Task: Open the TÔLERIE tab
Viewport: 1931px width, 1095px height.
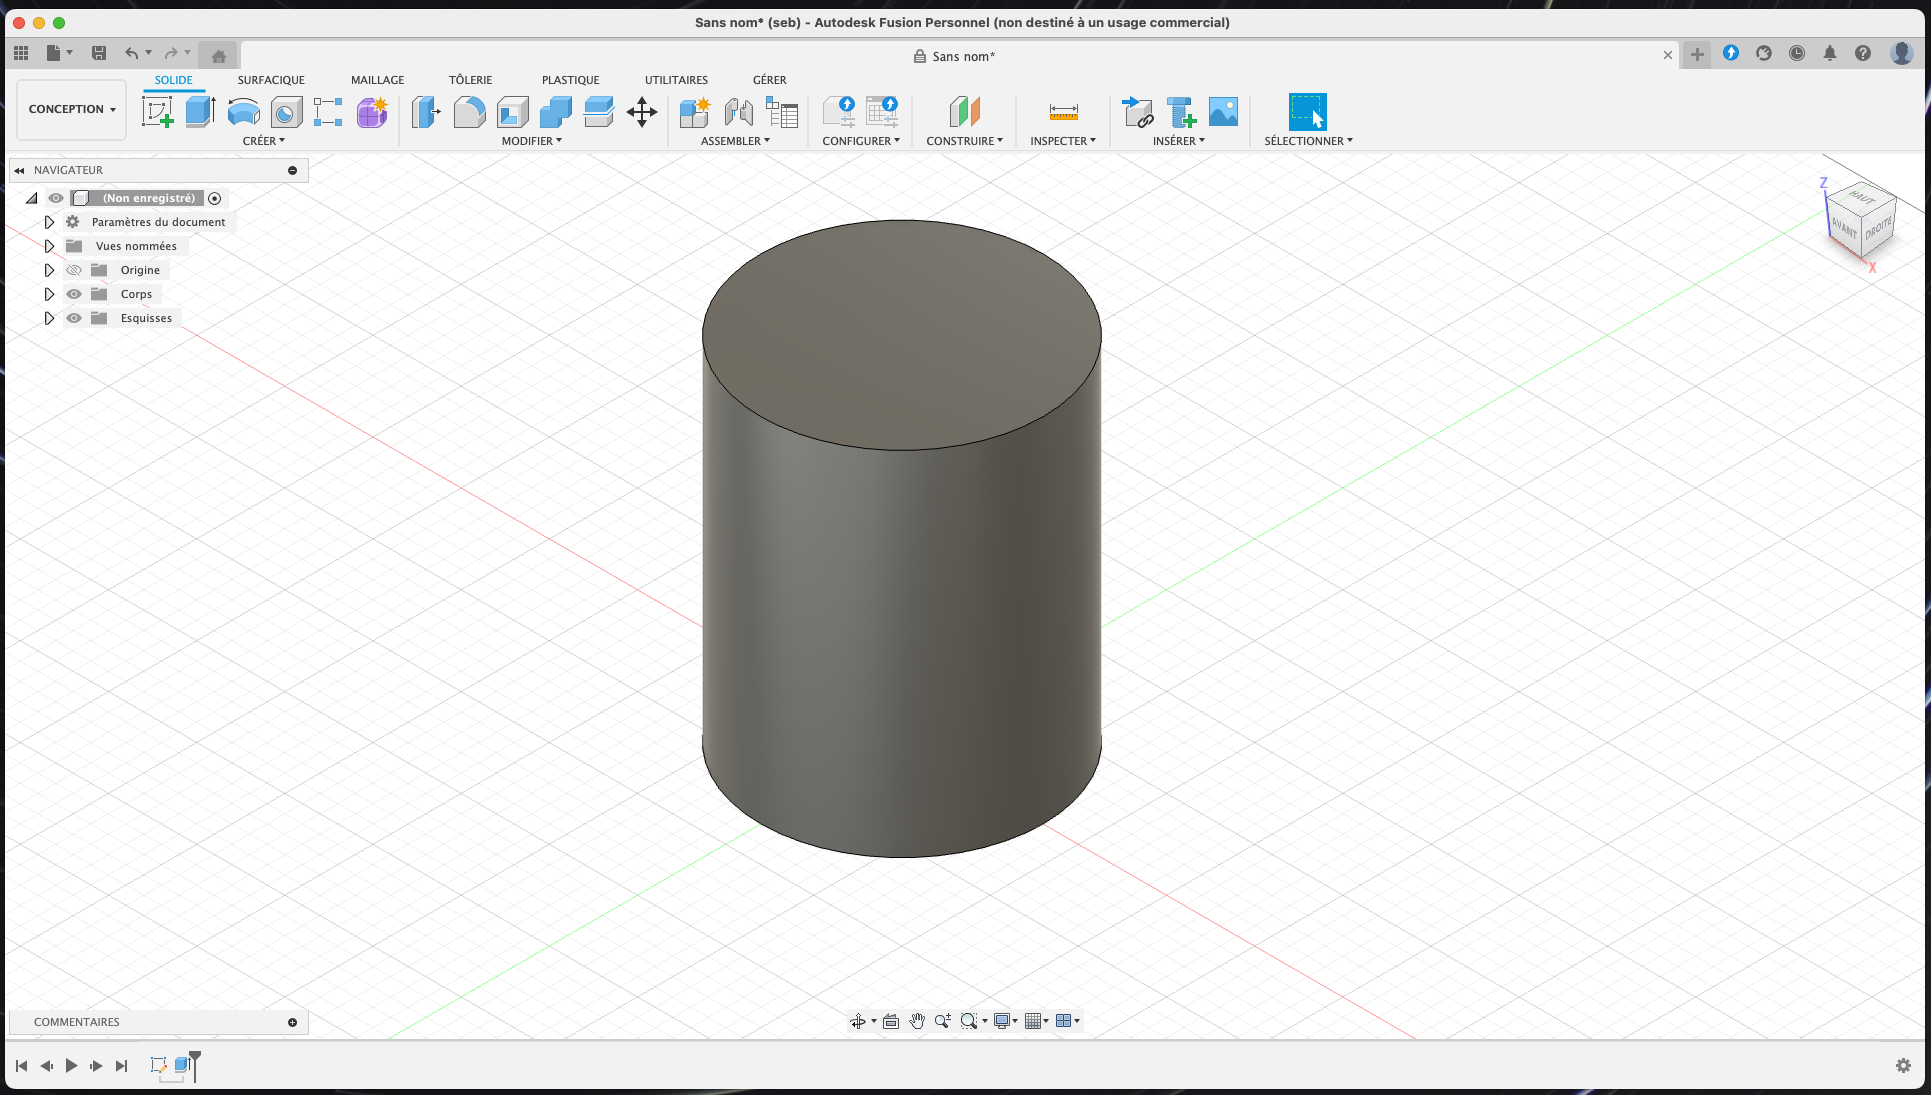Action: [470, 80]
